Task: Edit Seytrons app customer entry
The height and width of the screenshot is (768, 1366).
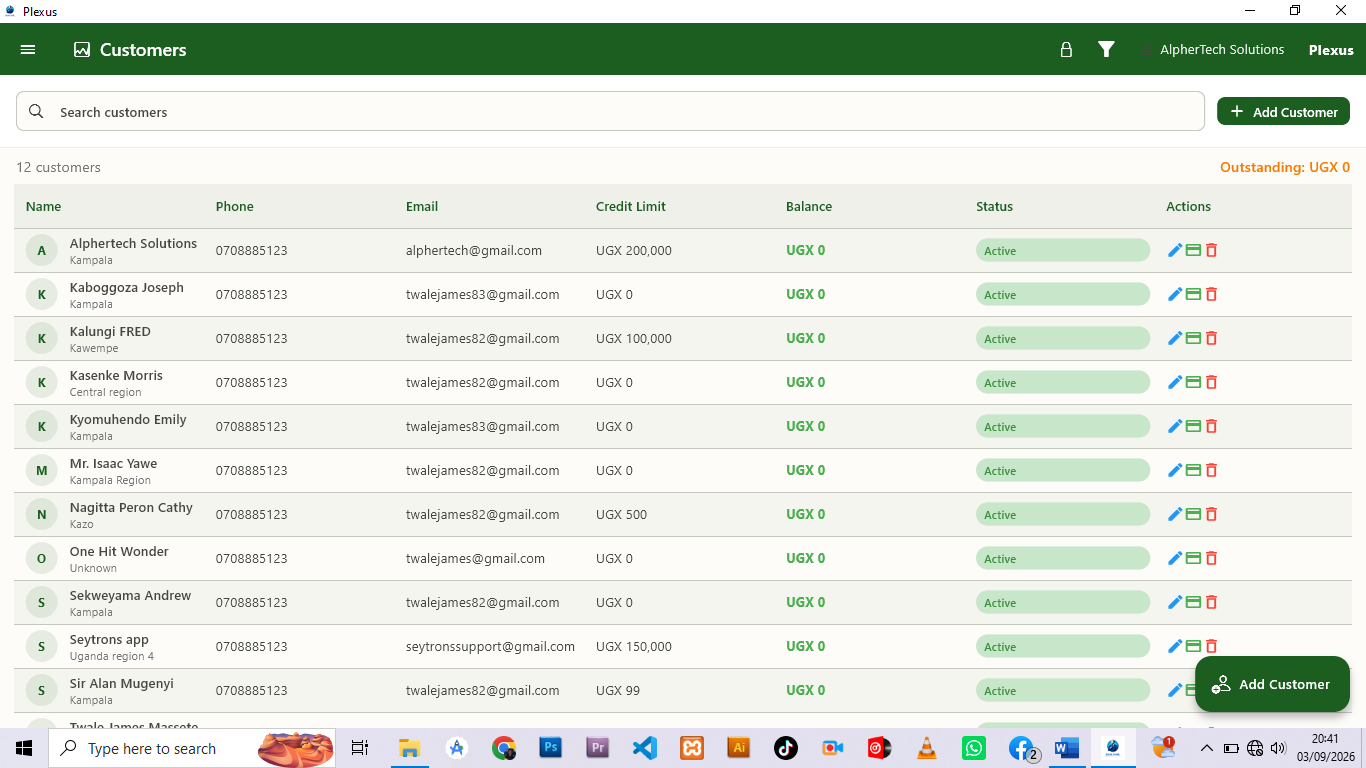Action: (1175, 646)
